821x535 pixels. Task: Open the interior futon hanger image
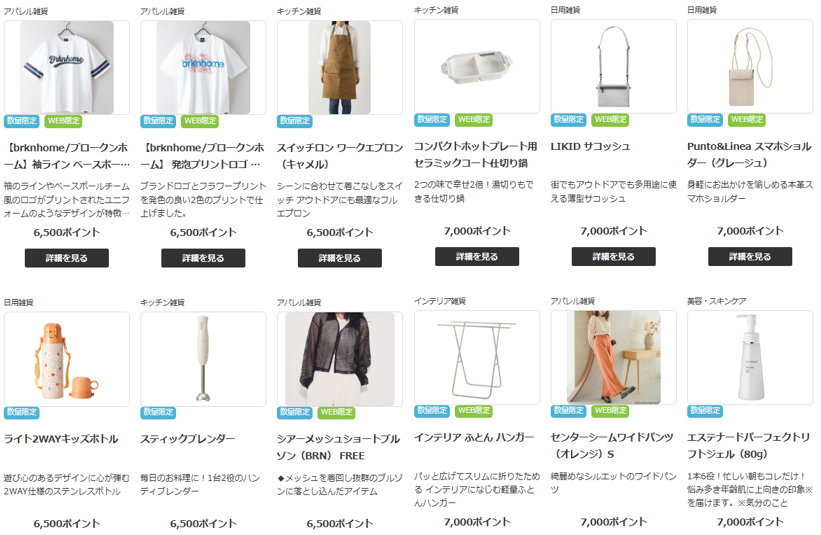click(x=477, y=358)
